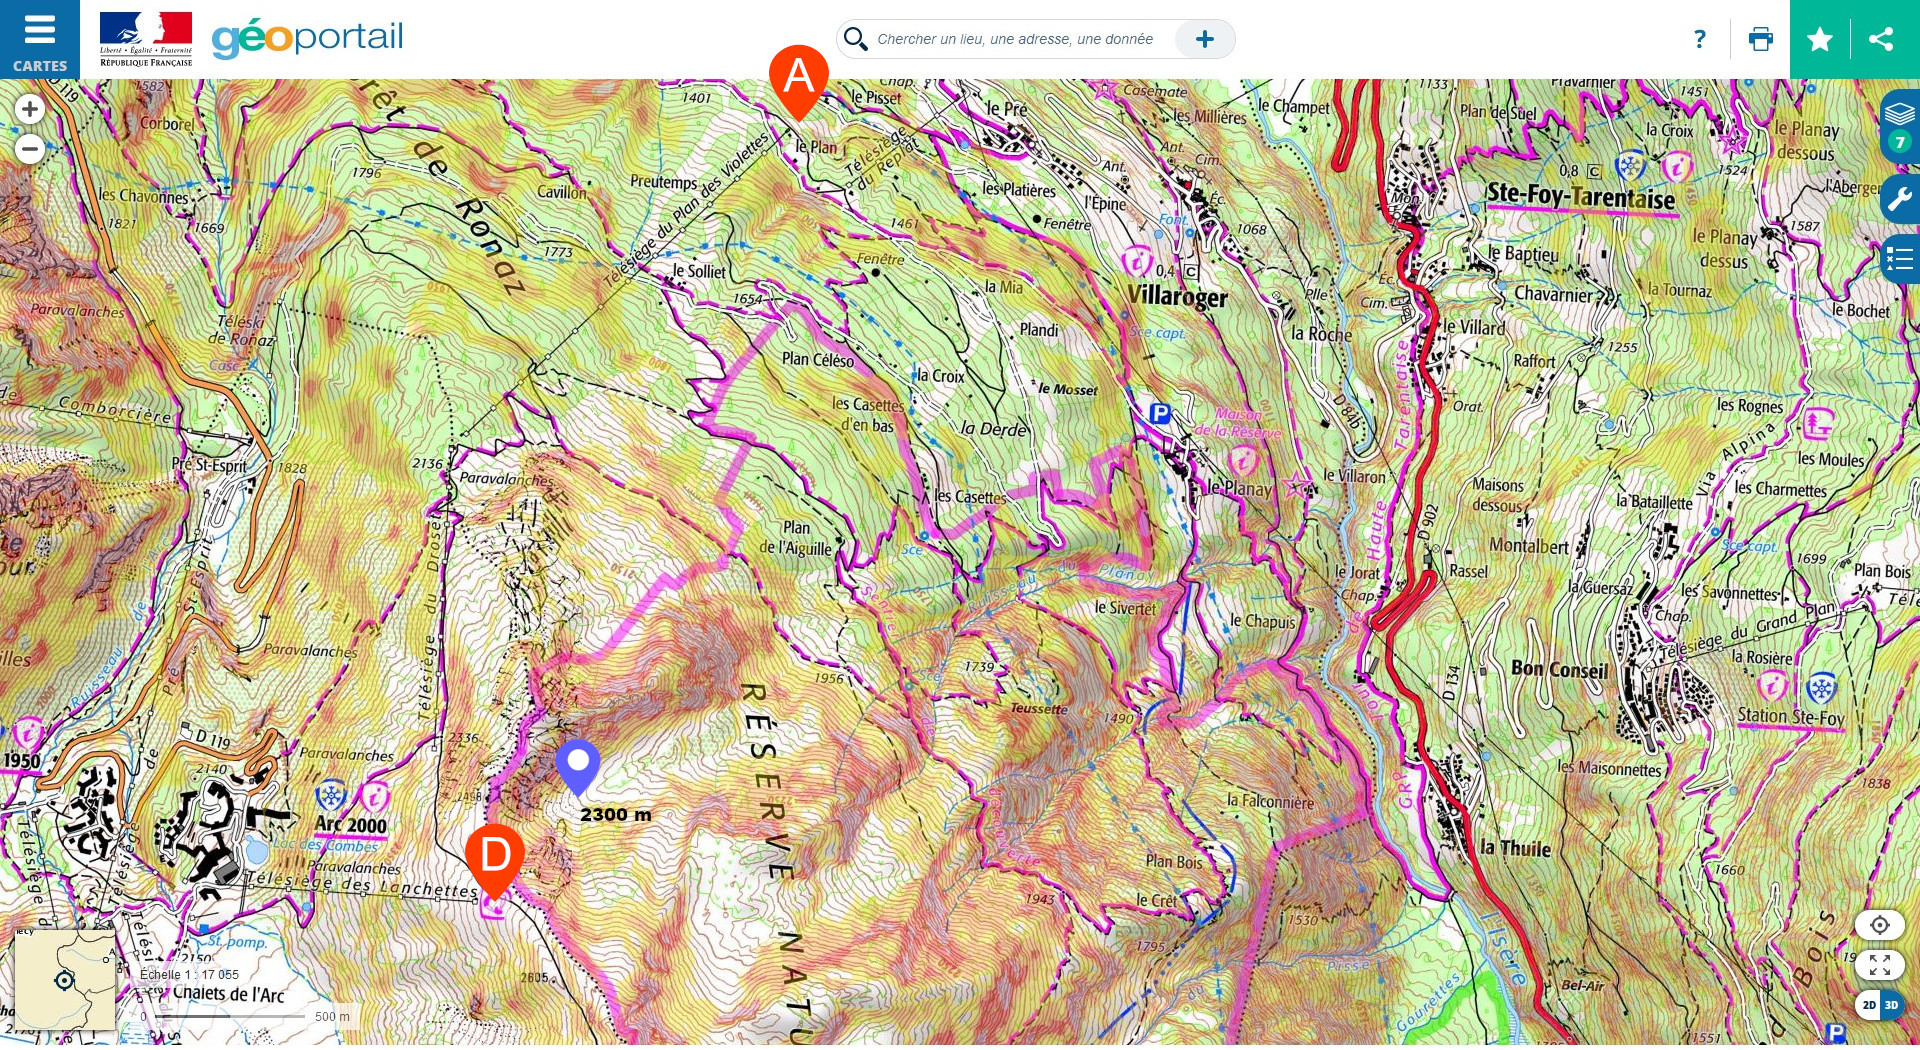
Task: Center map on my location
Action: [x=1880, y=925]
